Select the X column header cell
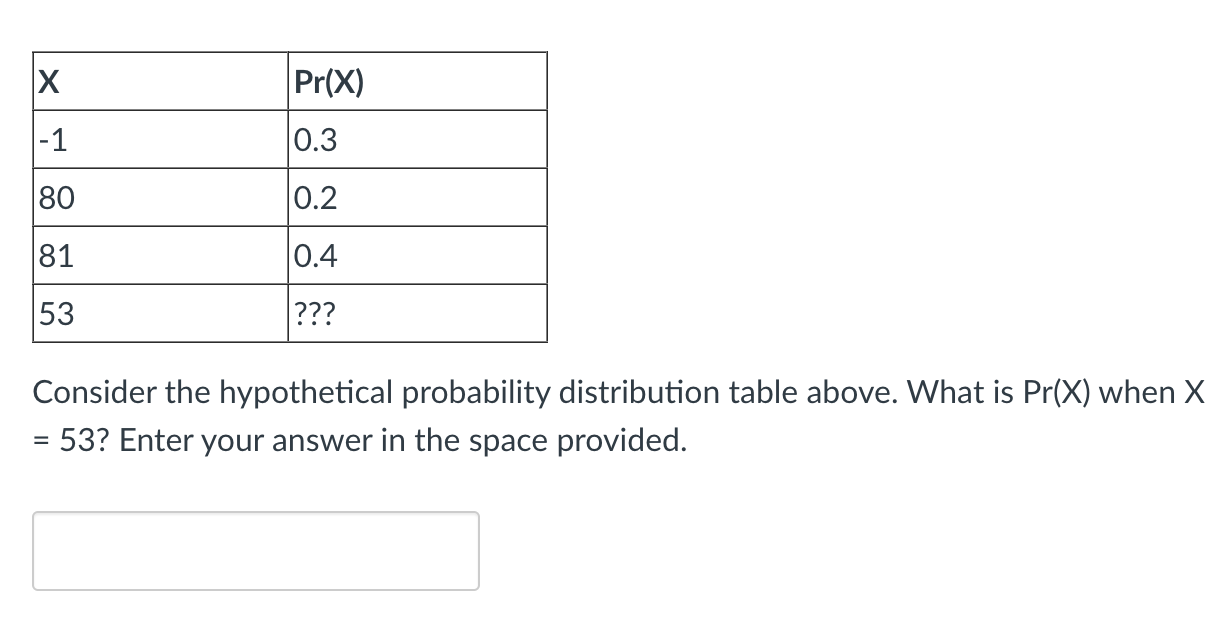The height and width of the screenshot is (634, 1232). click(160, 80)
